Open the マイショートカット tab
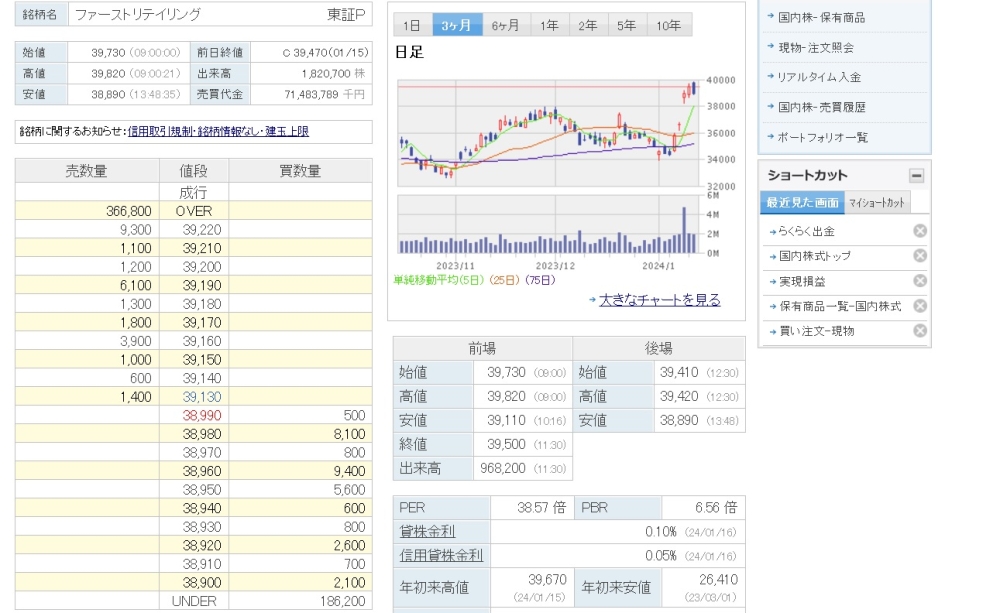The height and width of the screenshot is (613, 1000). point(877,203)
